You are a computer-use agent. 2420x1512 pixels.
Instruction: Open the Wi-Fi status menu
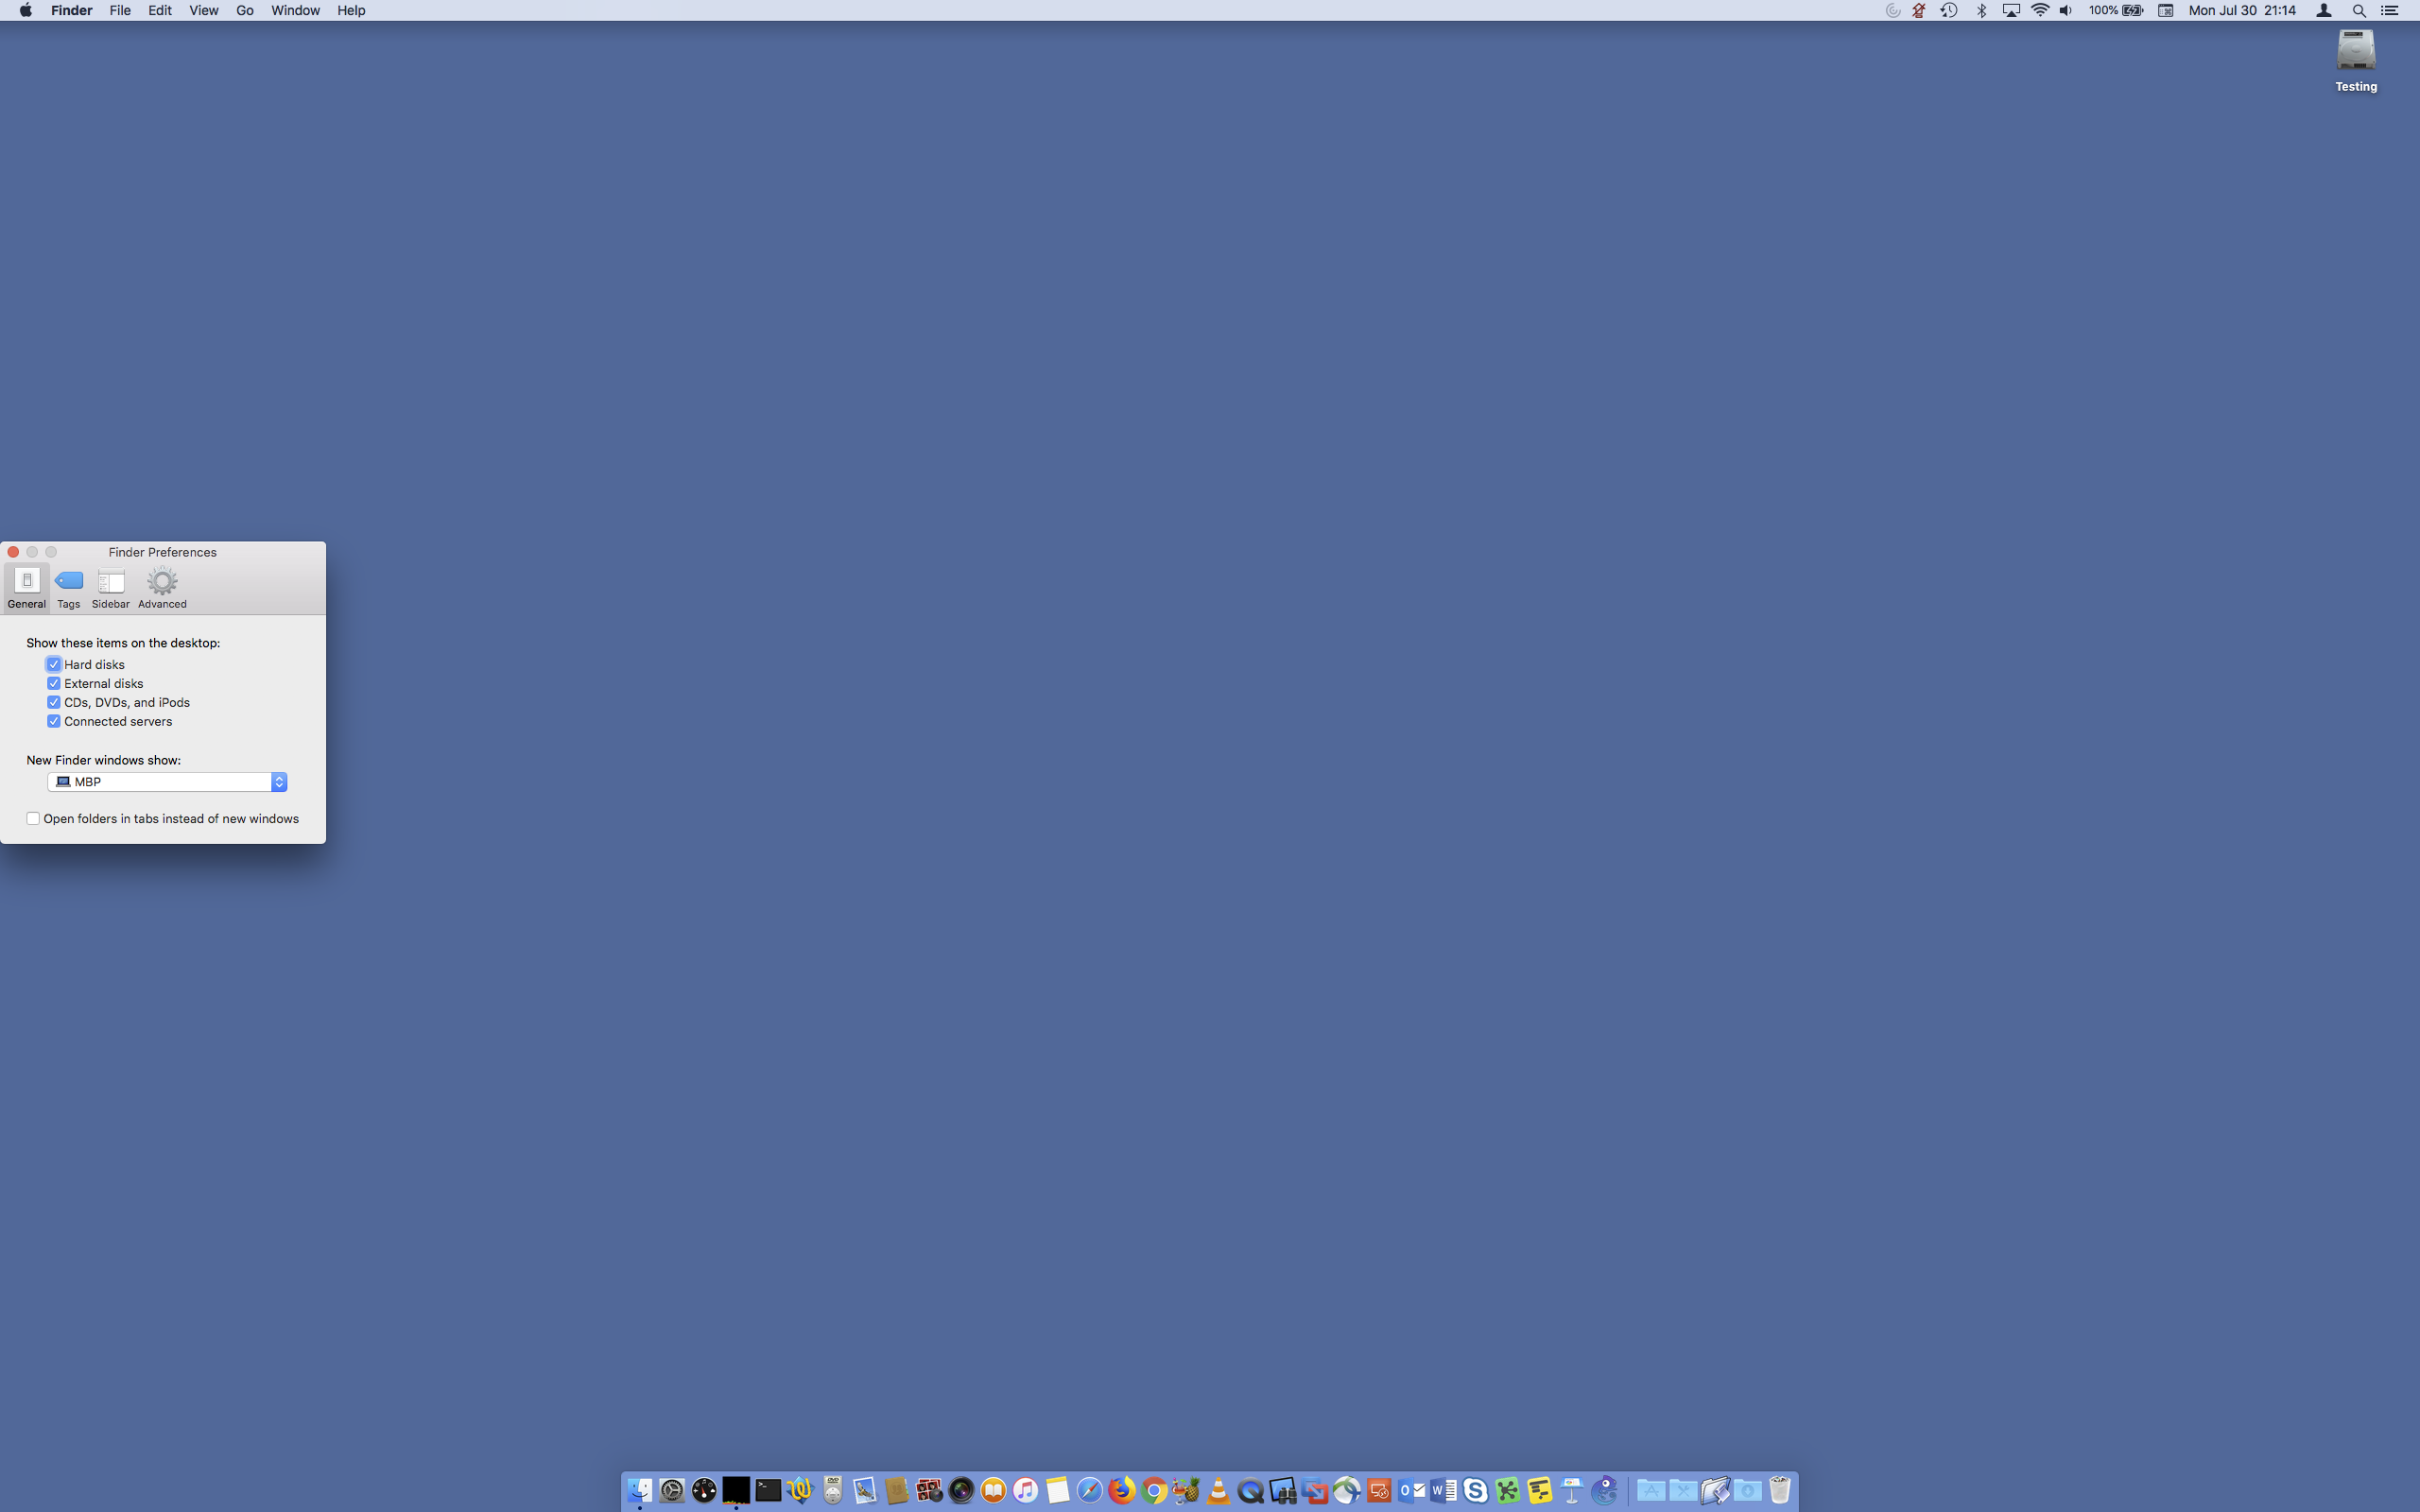pos(2040,10)
